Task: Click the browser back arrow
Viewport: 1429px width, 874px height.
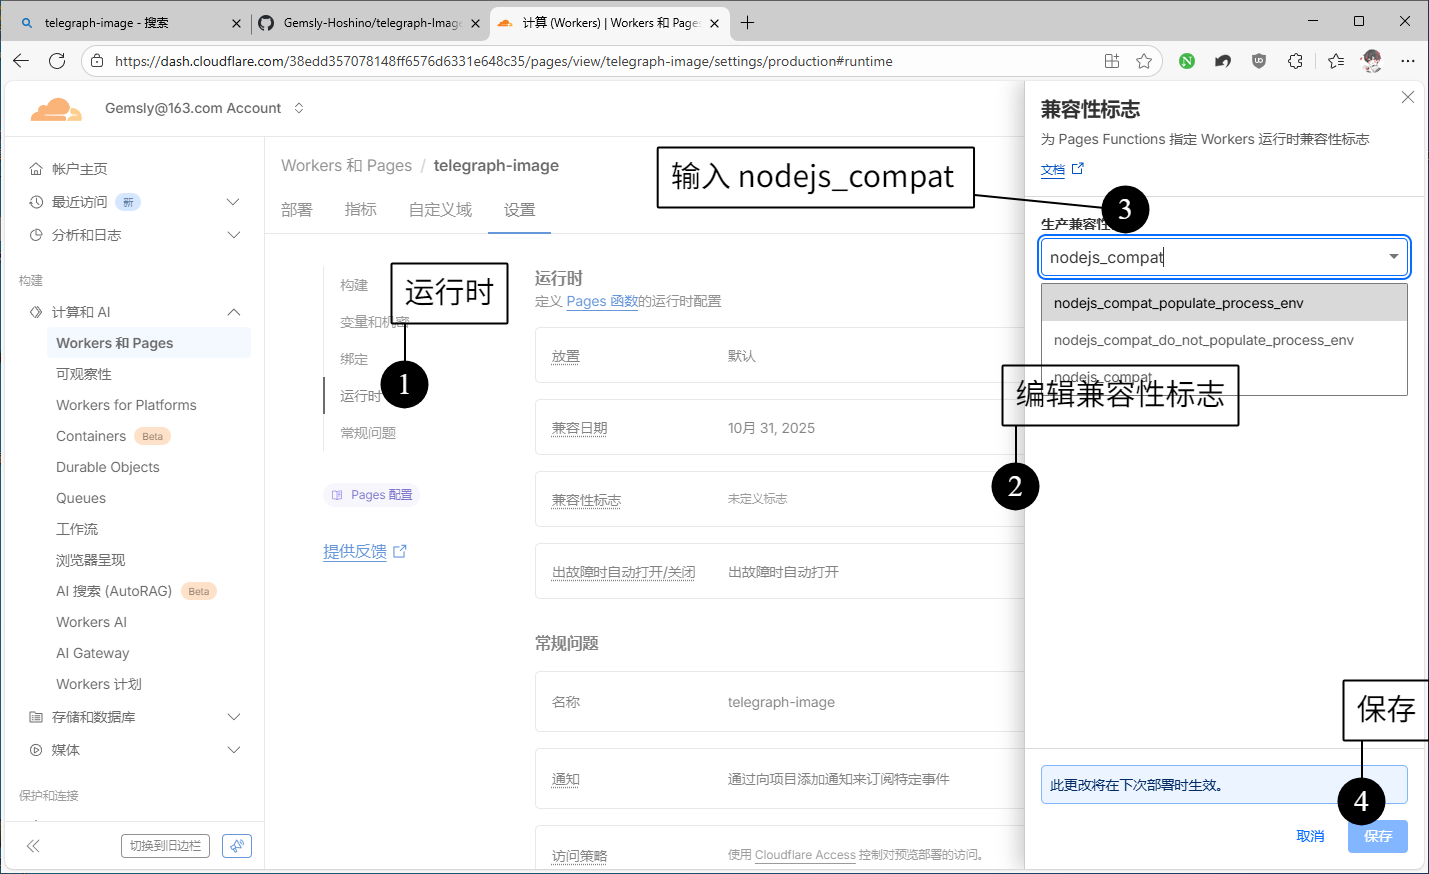Action: pyautogui.click(x=21, y=61)
